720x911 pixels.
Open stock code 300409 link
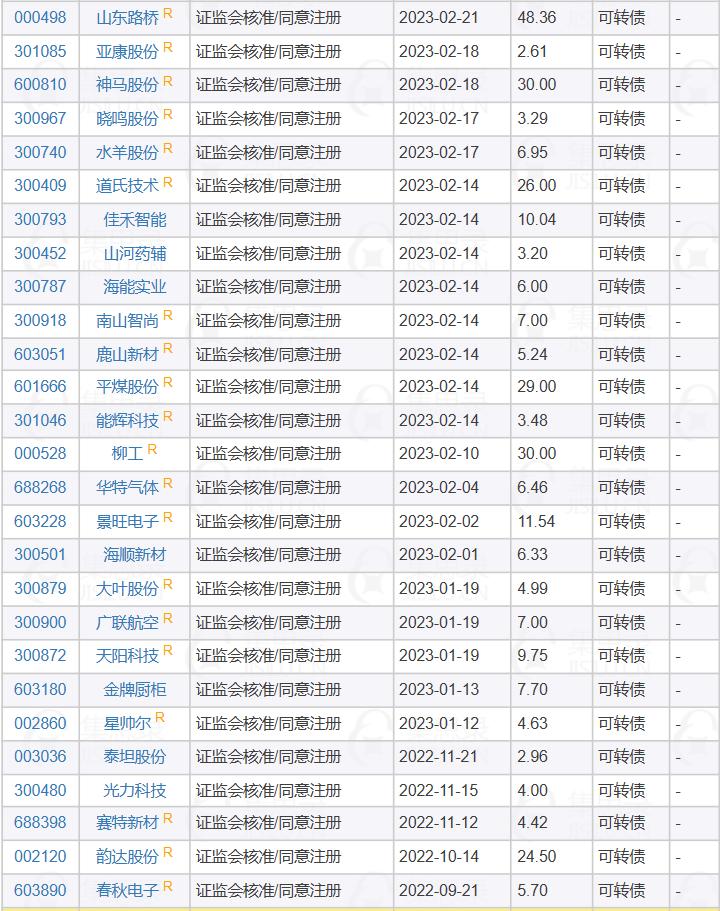point(40,185)
